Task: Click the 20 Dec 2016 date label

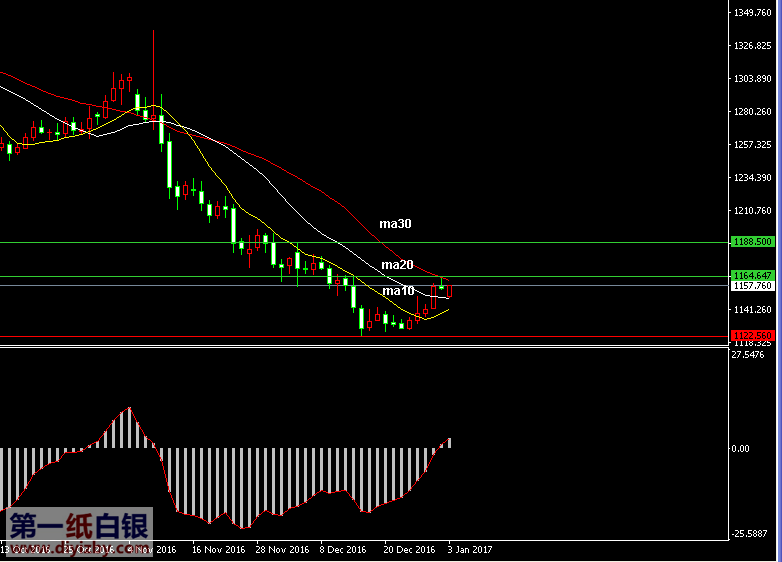Action: [409, 549]
